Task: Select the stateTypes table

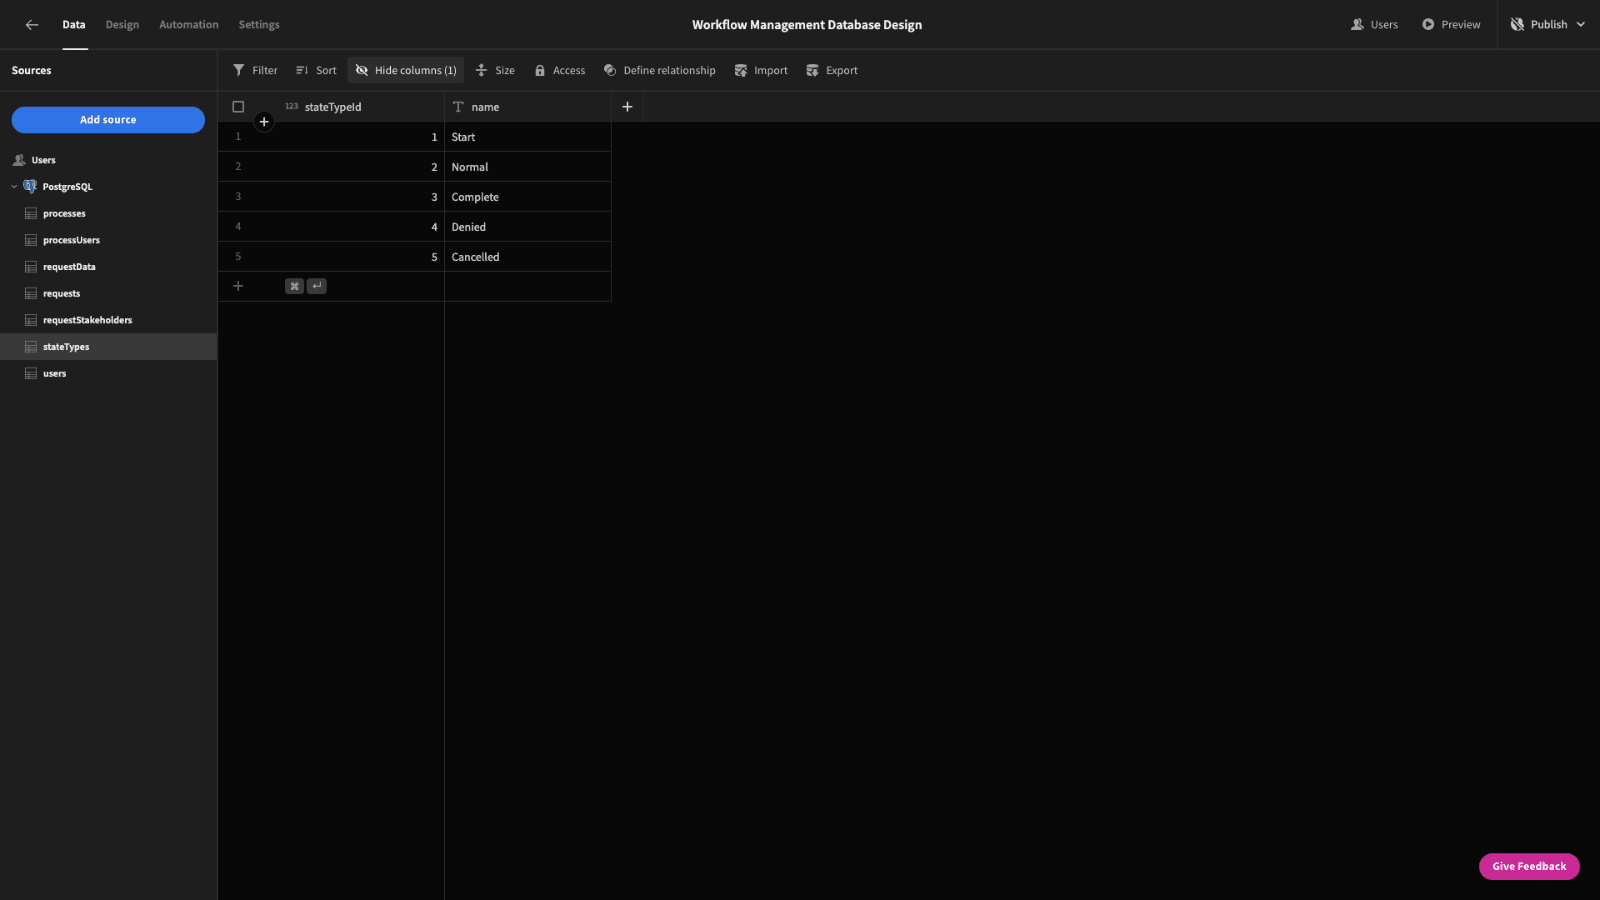Action: 108,347
